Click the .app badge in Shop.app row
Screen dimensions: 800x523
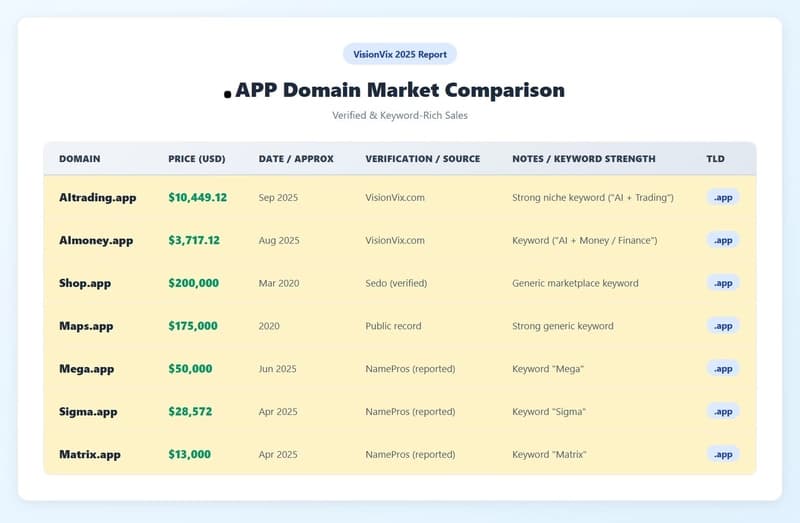(723, 283)
